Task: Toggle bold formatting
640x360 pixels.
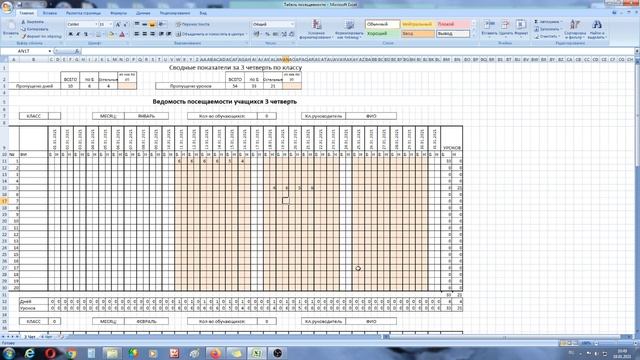Action: point(70,34)
